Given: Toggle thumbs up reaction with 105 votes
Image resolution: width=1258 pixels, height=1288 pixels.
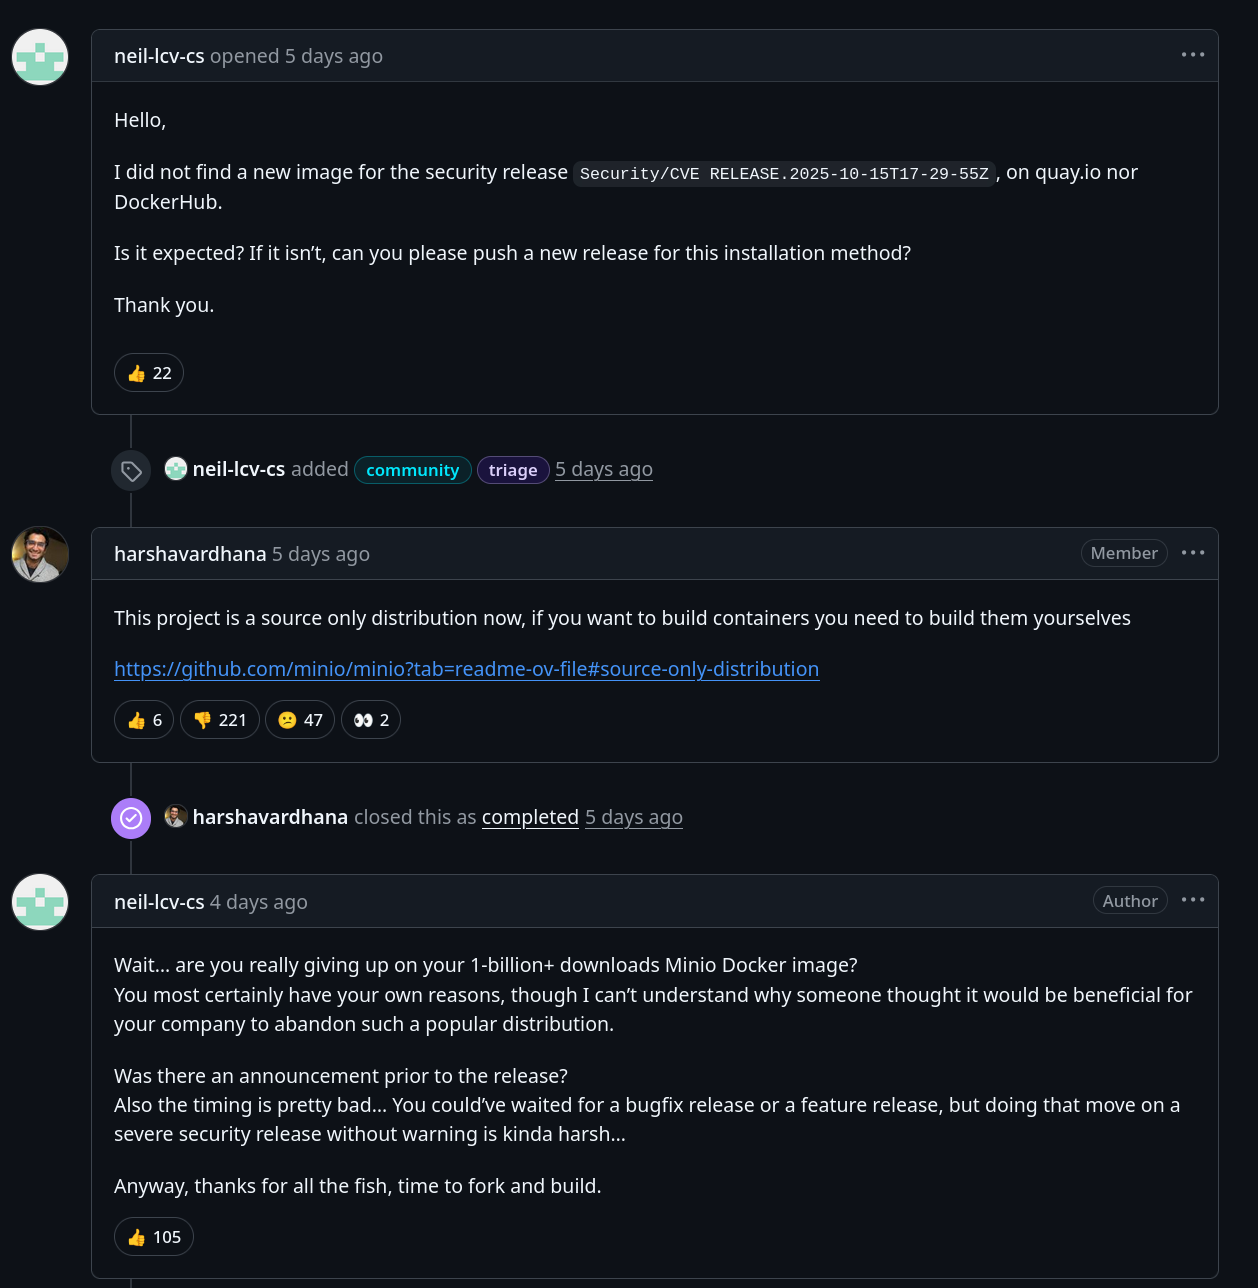Looking at the screenshot, I should 154,1237.
